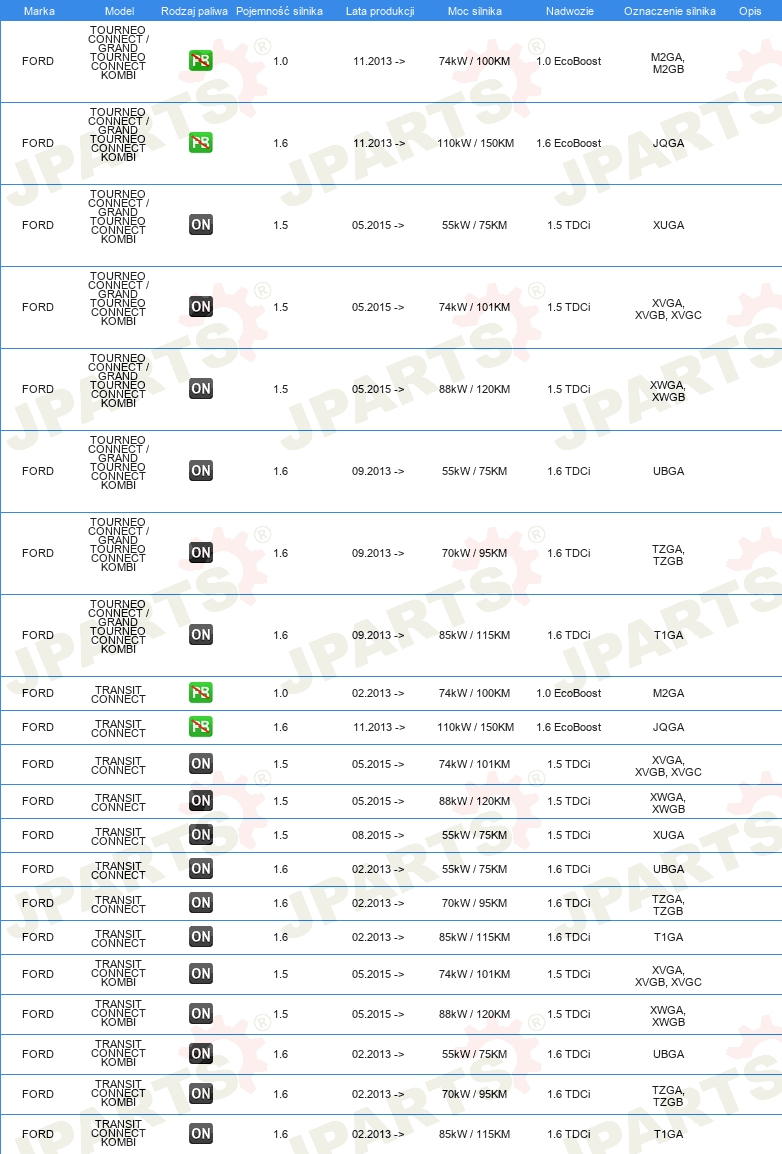Select '09.2013 ->' date in Tourneo T1GA row

pyautogui.click(x=378, y=634)
